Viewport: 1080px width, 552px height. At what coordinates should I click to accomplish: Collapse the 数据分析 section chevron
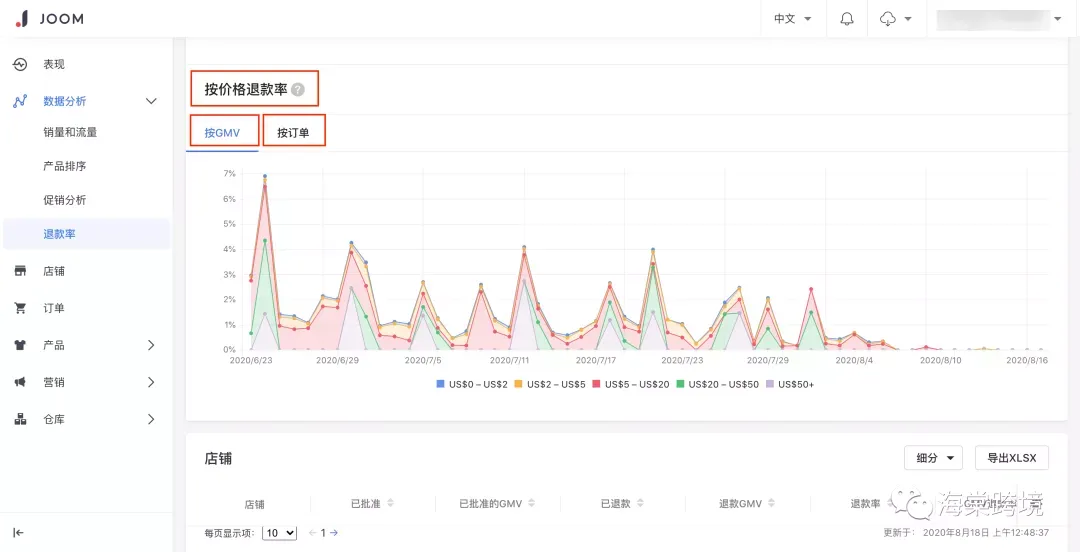152,101
